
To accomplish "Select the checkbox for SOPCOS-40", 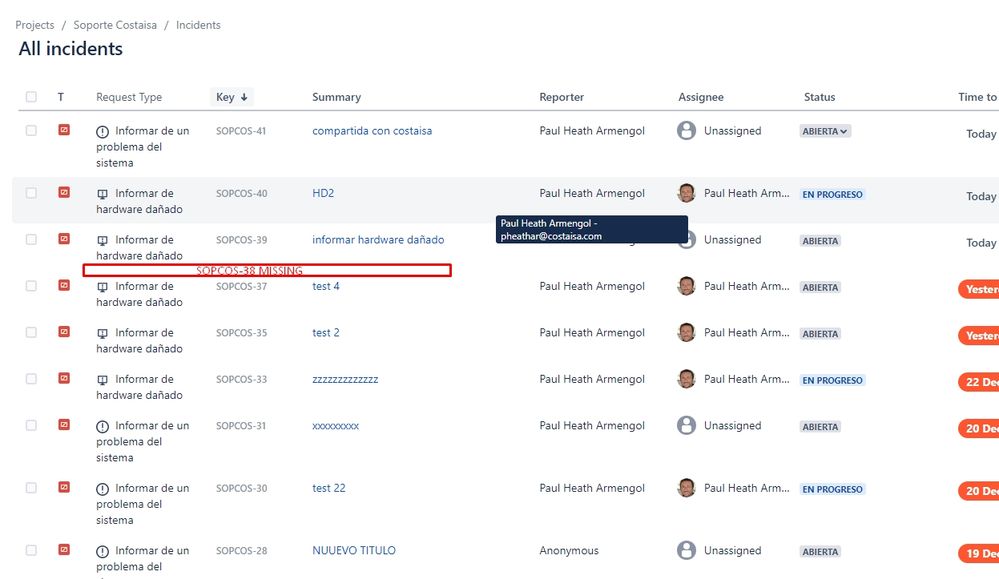I will point(31,193).
